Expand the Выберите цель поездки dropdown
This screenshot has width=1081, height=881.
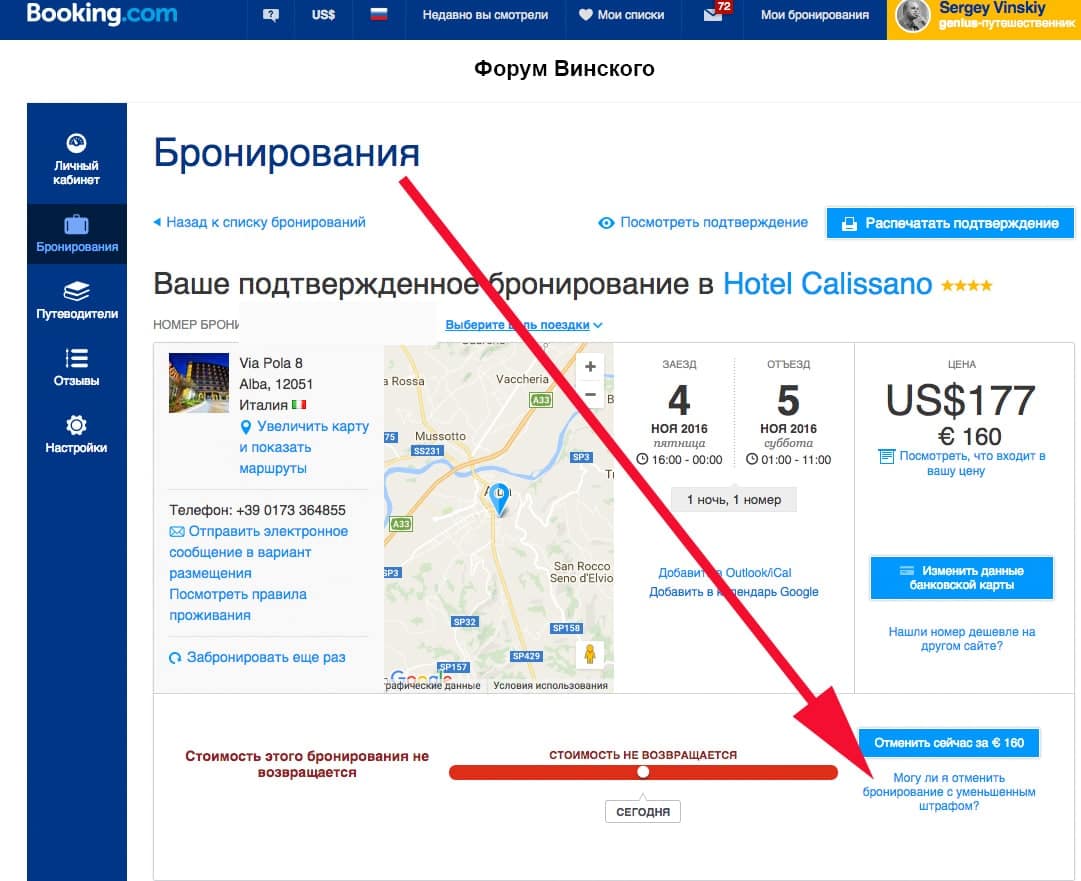tap(524, 325)
